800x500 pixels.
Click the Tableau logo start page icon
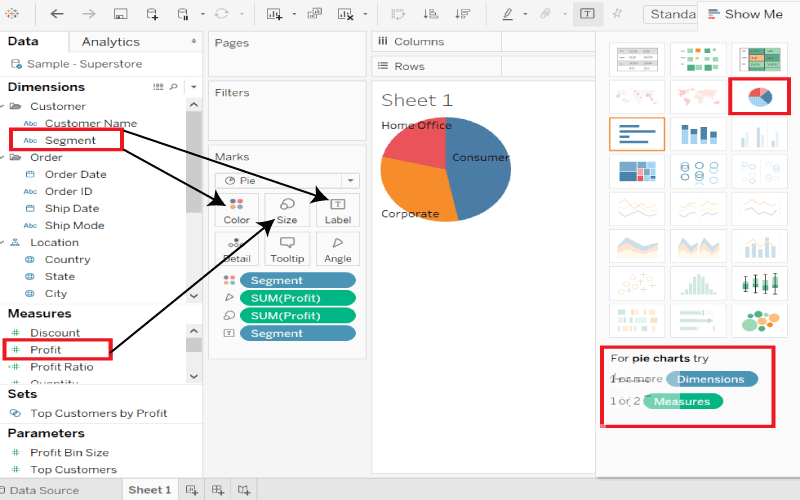tap(11, 13)
